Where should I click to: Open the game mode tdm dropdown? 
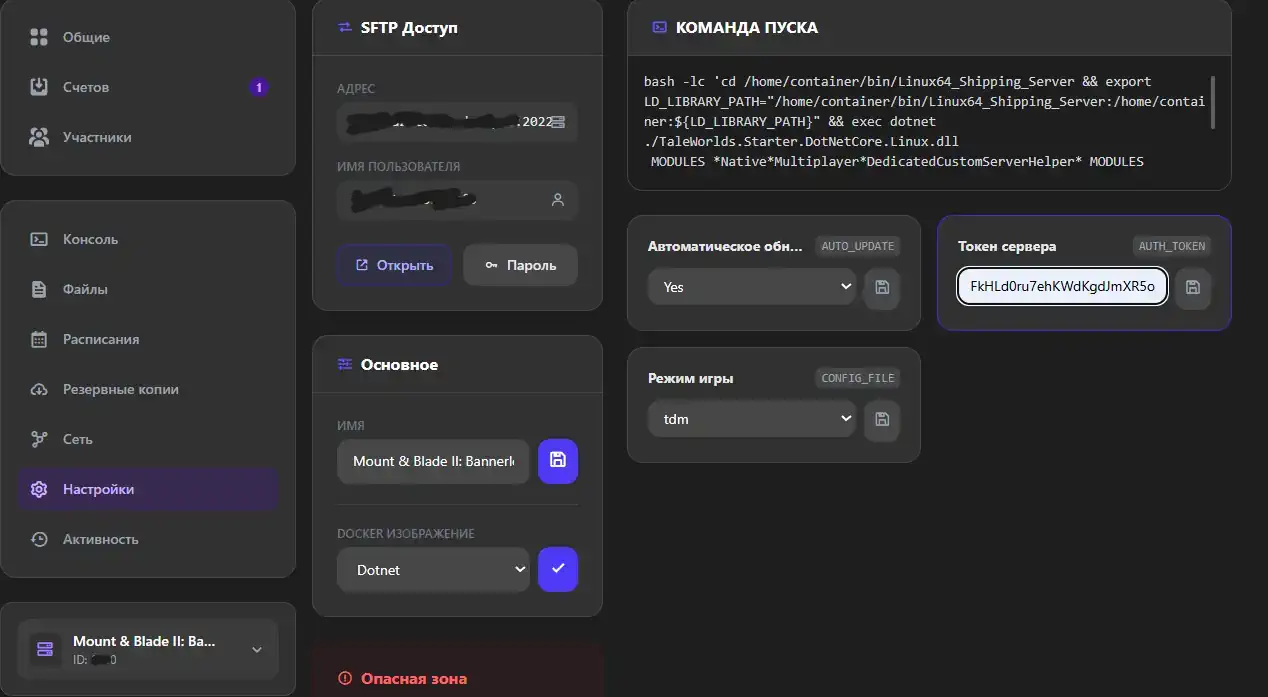[x=751, y=419]
